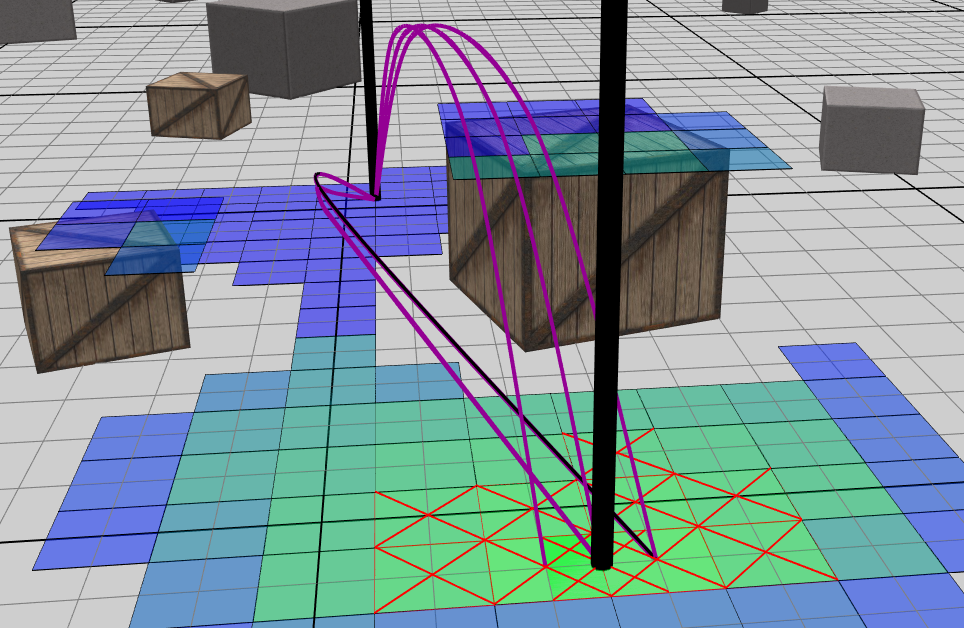Screen dimensions: 964x628
Task: Select the large gray cube at top center
Action: [285, 45]
